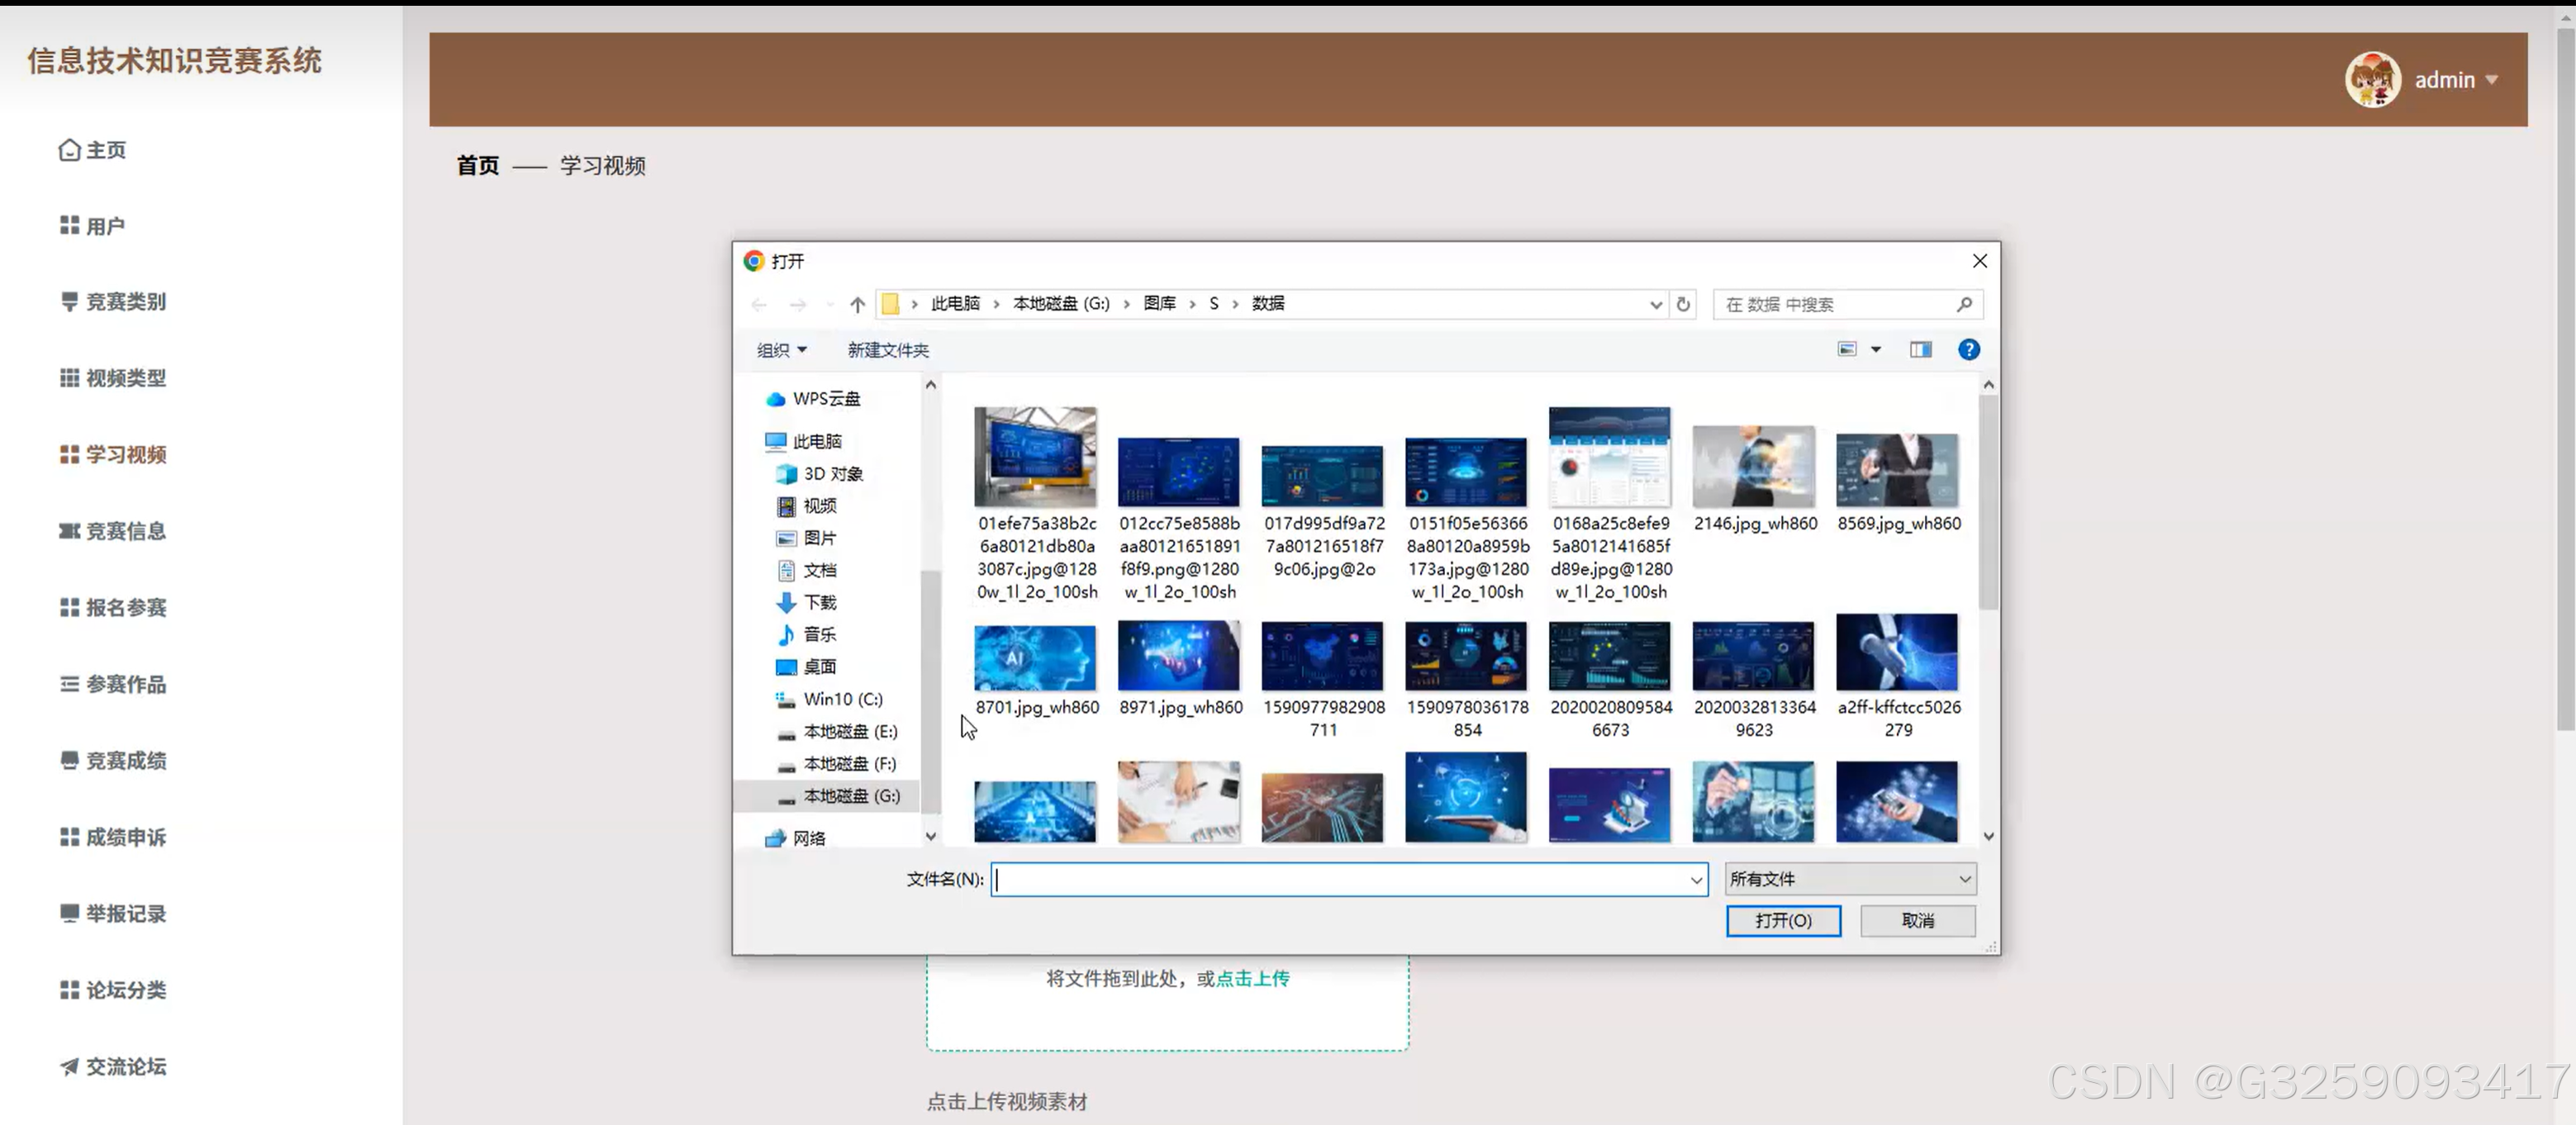
Task: Open the admin account dropdown
Action: (2457, 79)
